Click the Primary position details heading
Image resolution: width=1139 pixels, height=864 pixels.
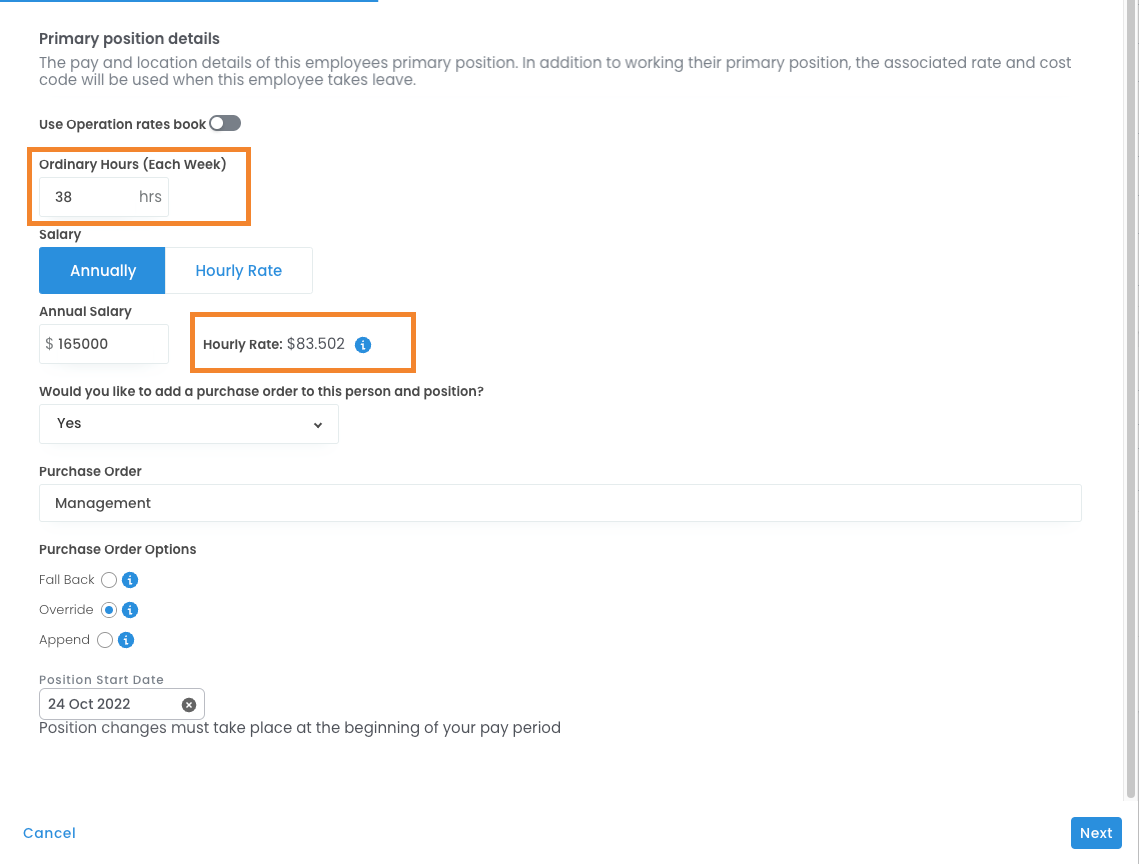(129, 39)
